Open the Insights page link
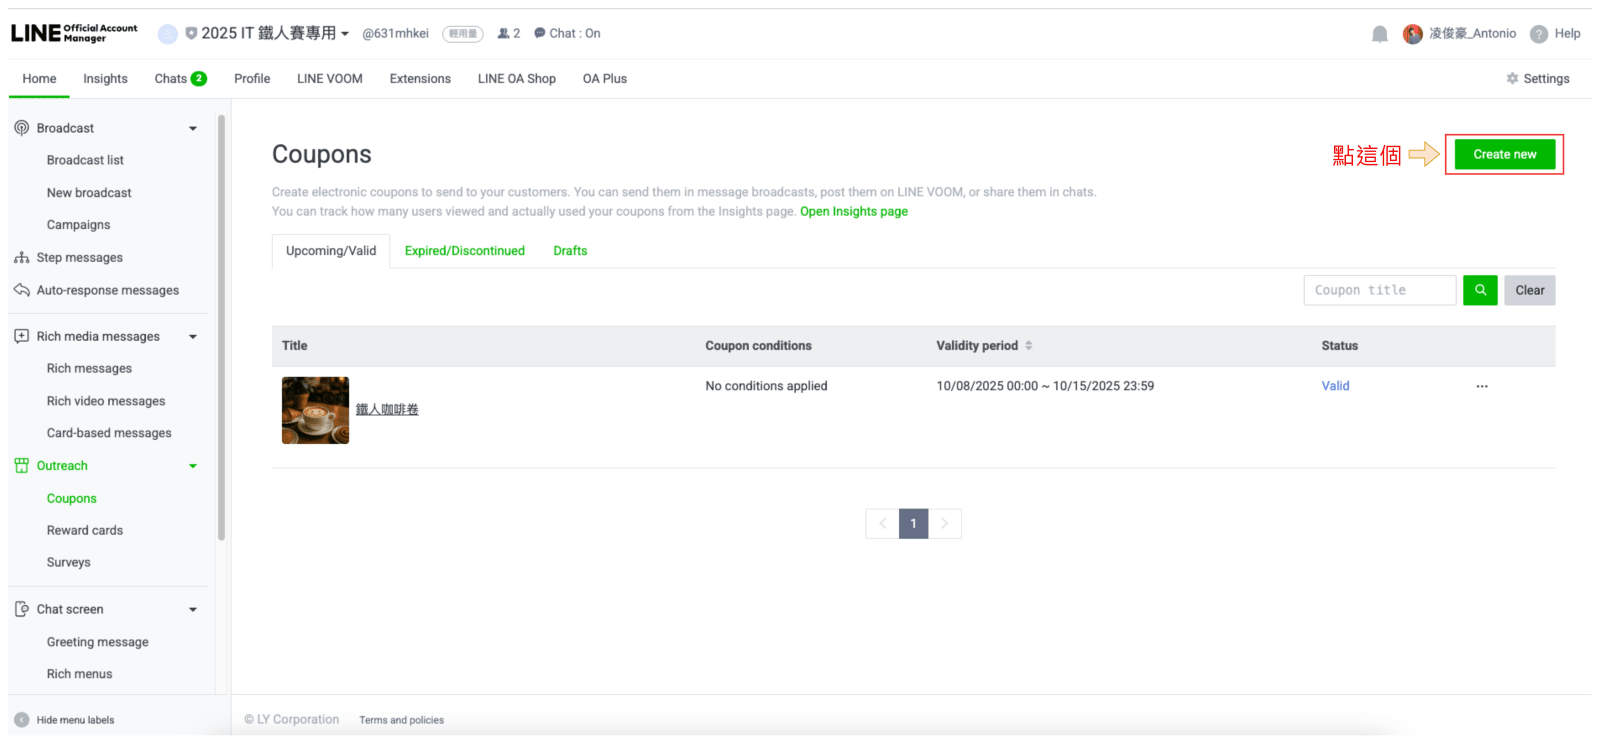1600x743 pixels. click(x=854, y=211)
